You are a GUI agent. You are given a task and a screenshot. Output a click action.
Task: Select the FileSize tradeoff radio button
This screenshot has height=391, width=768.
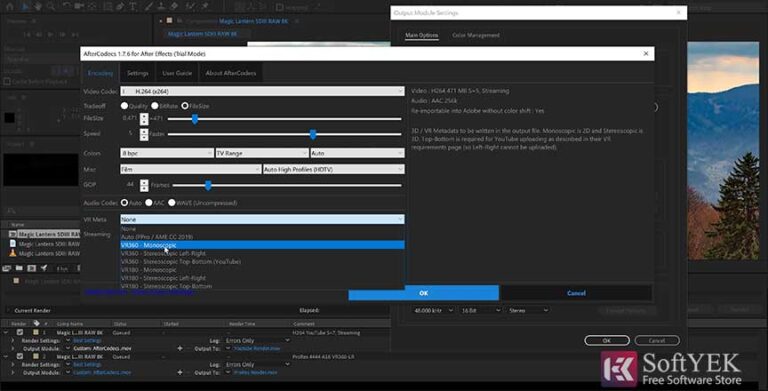click(x=185, y=106)
